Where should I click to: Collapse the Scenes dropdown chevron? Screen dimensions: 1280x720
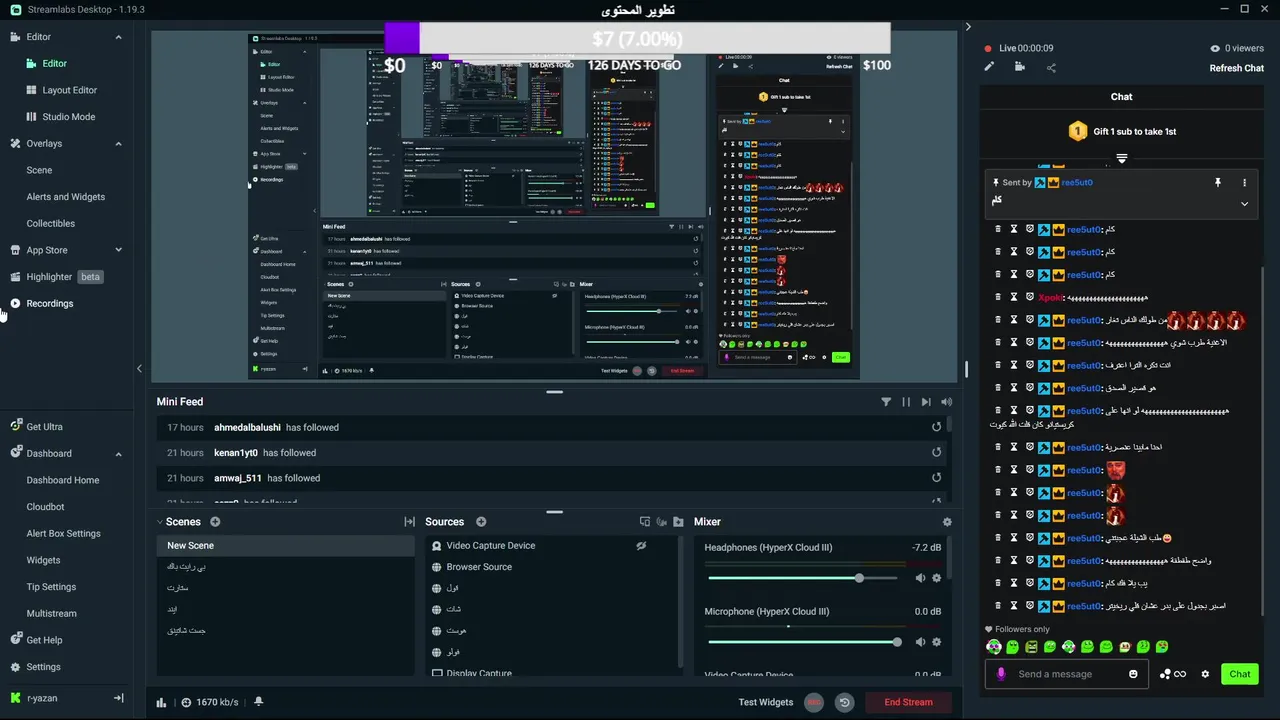coord(160,522)
